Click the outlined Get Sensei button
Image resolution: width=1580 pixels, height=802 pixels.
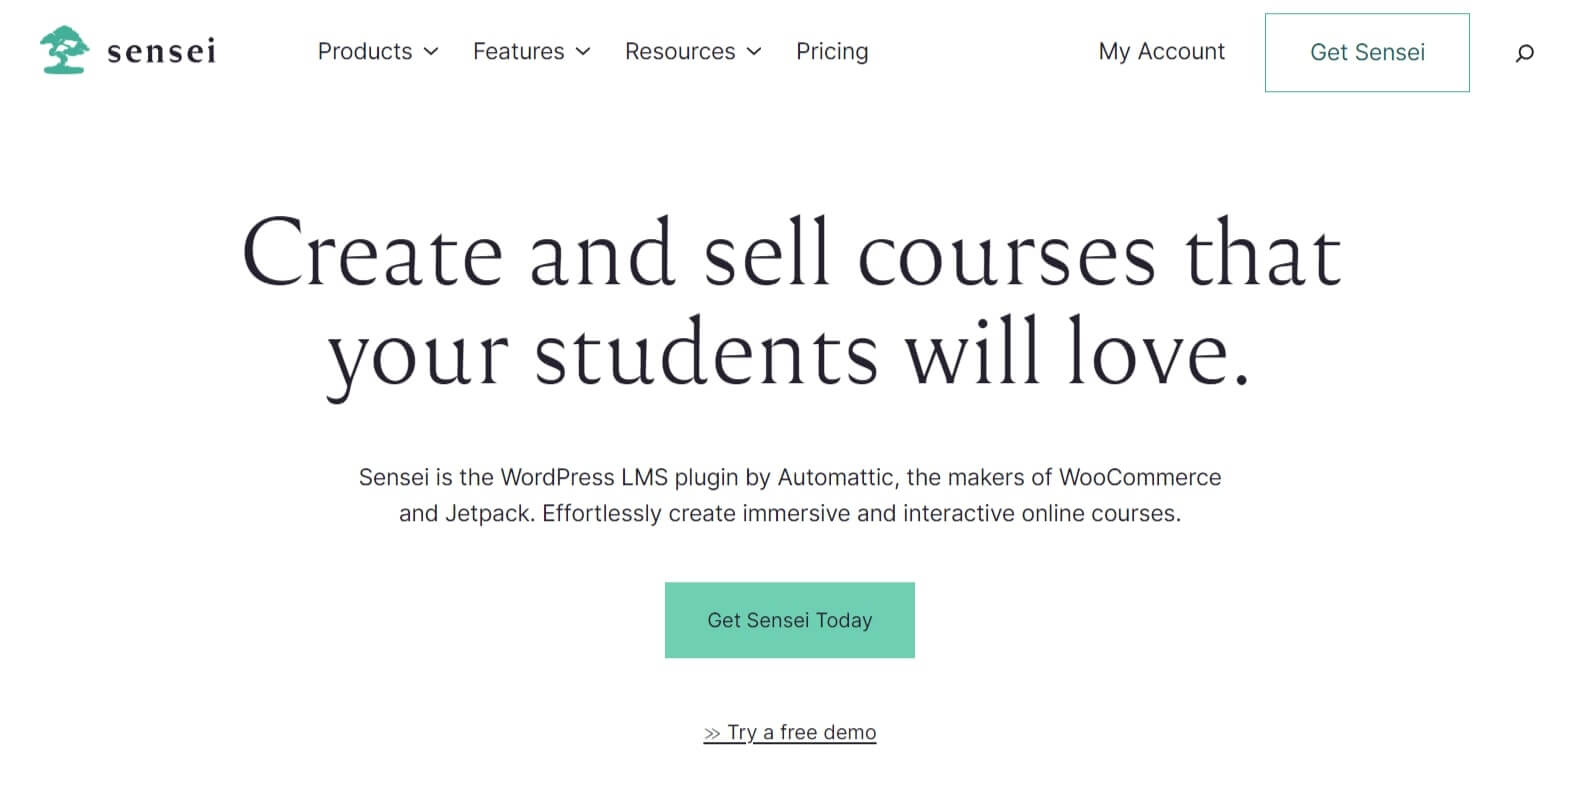pos(1367,53)
